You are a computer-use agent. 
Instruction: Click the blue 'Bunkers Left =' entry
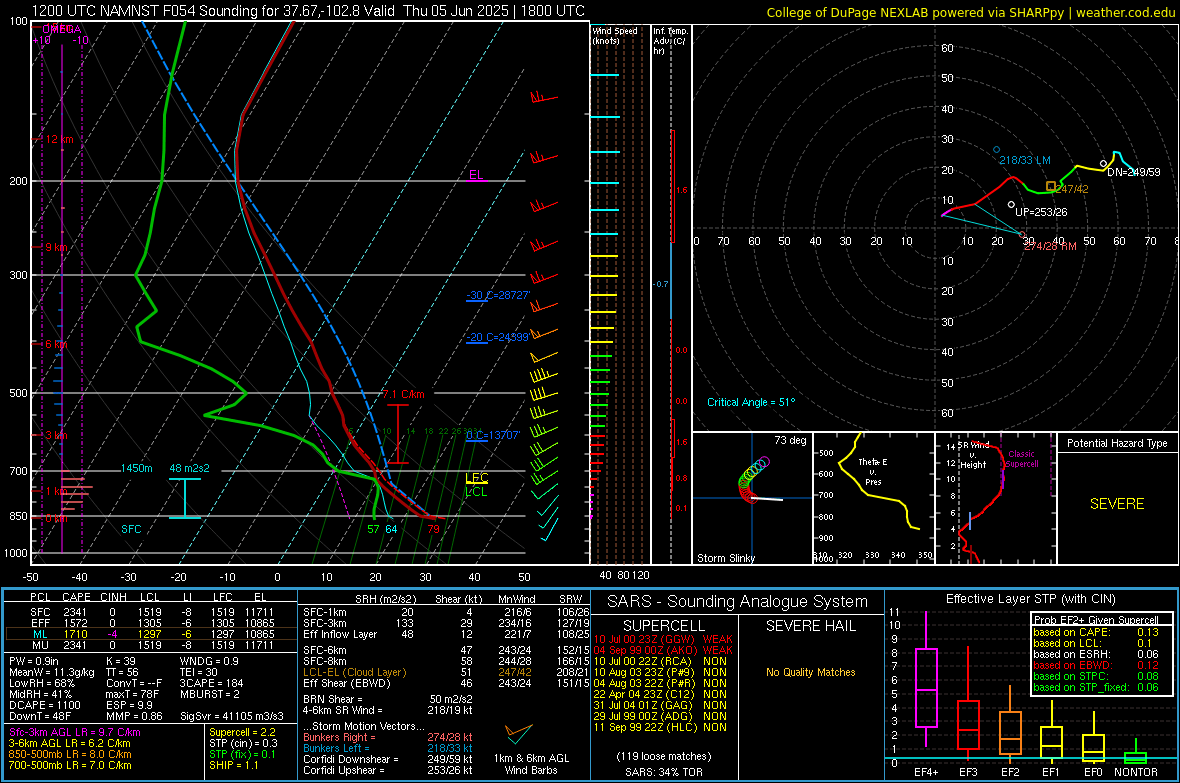pyautogui.click(x=388, y=748)
